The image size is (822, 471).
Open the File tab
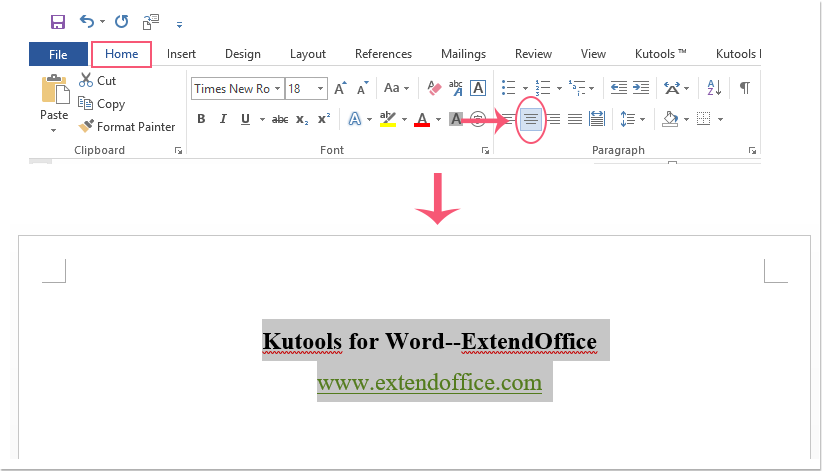pos(58,54)
